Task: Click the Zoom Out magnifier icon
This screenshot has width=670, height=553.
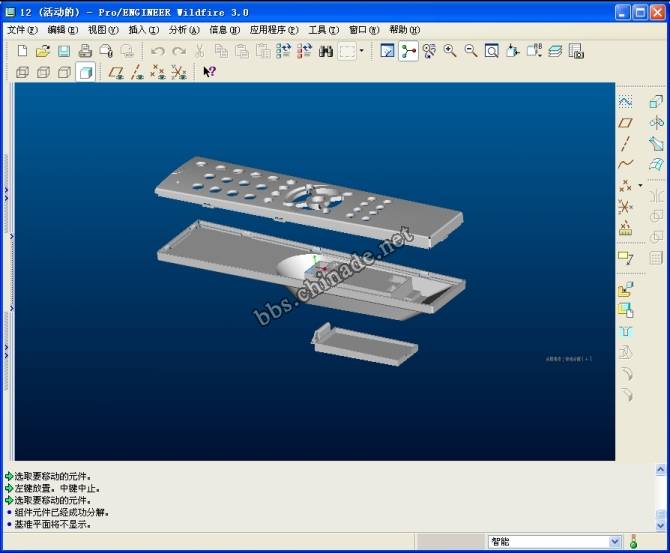Action: pyautogui.click(x=470, y=51)
